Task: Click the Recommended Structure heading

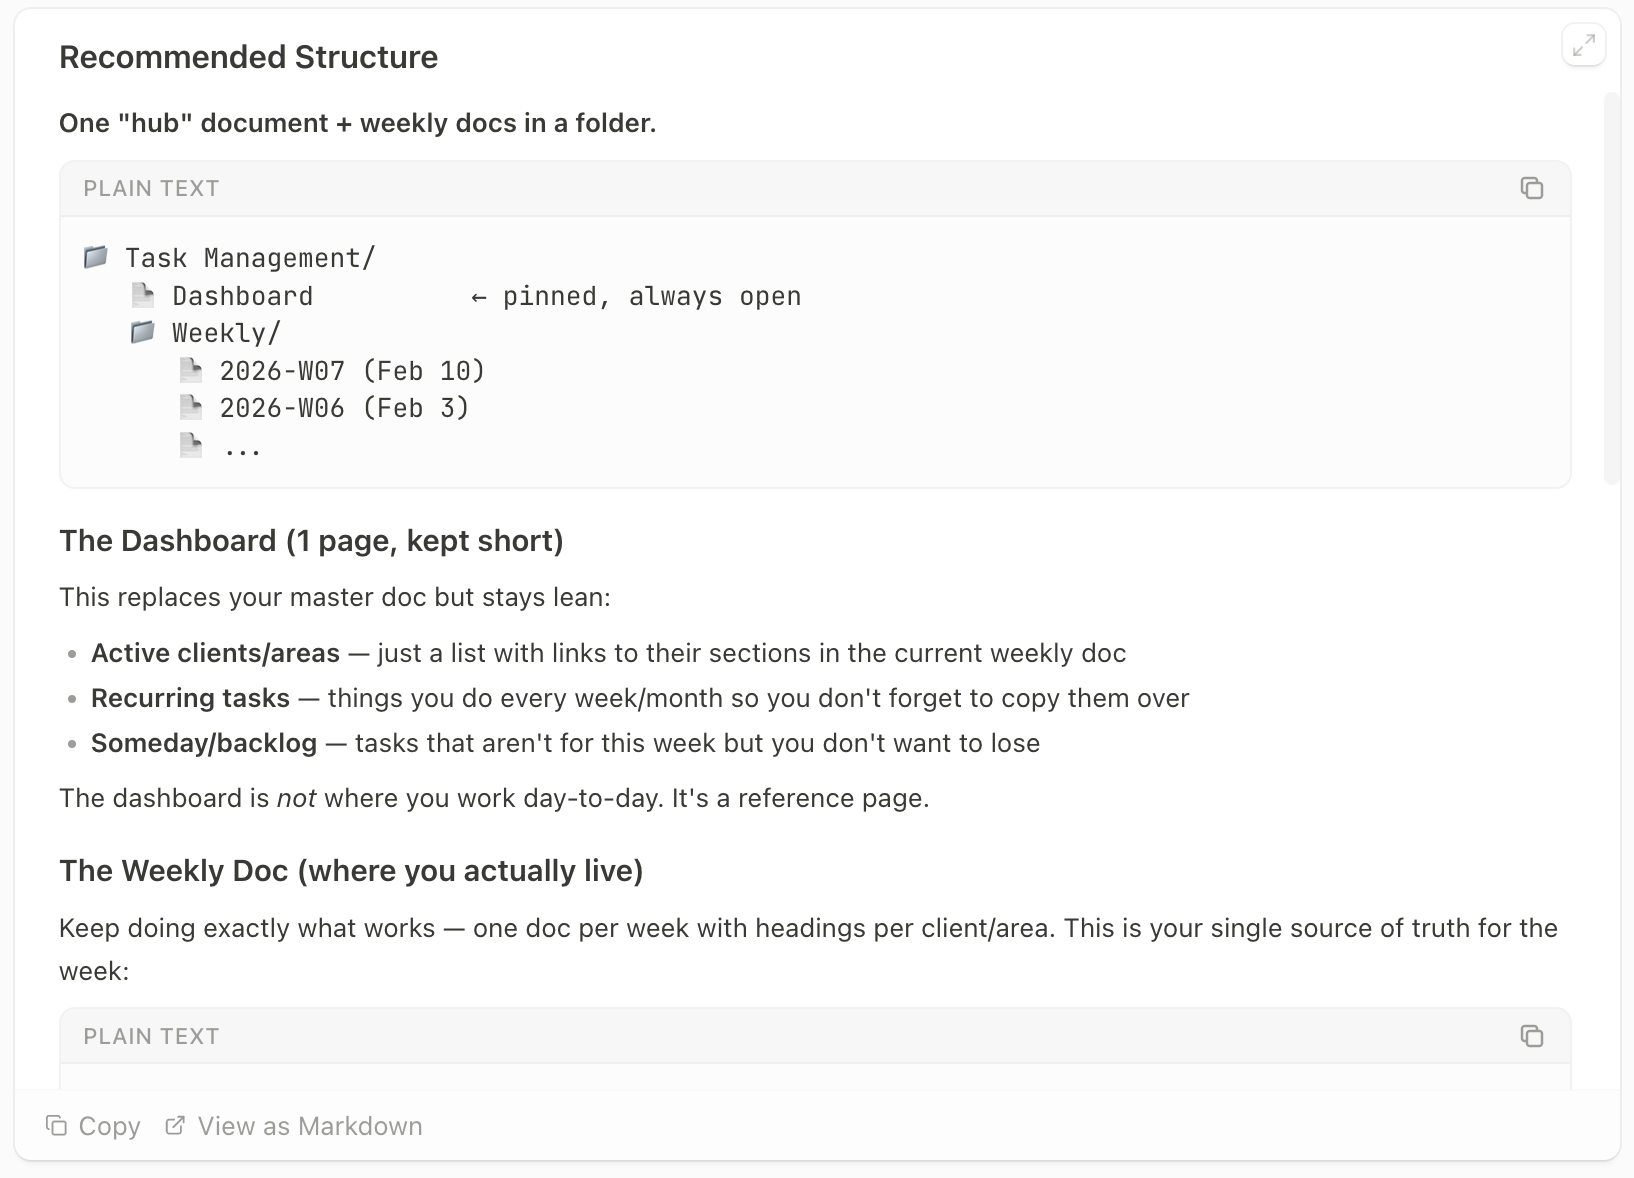Action: (x=248, y=57)
